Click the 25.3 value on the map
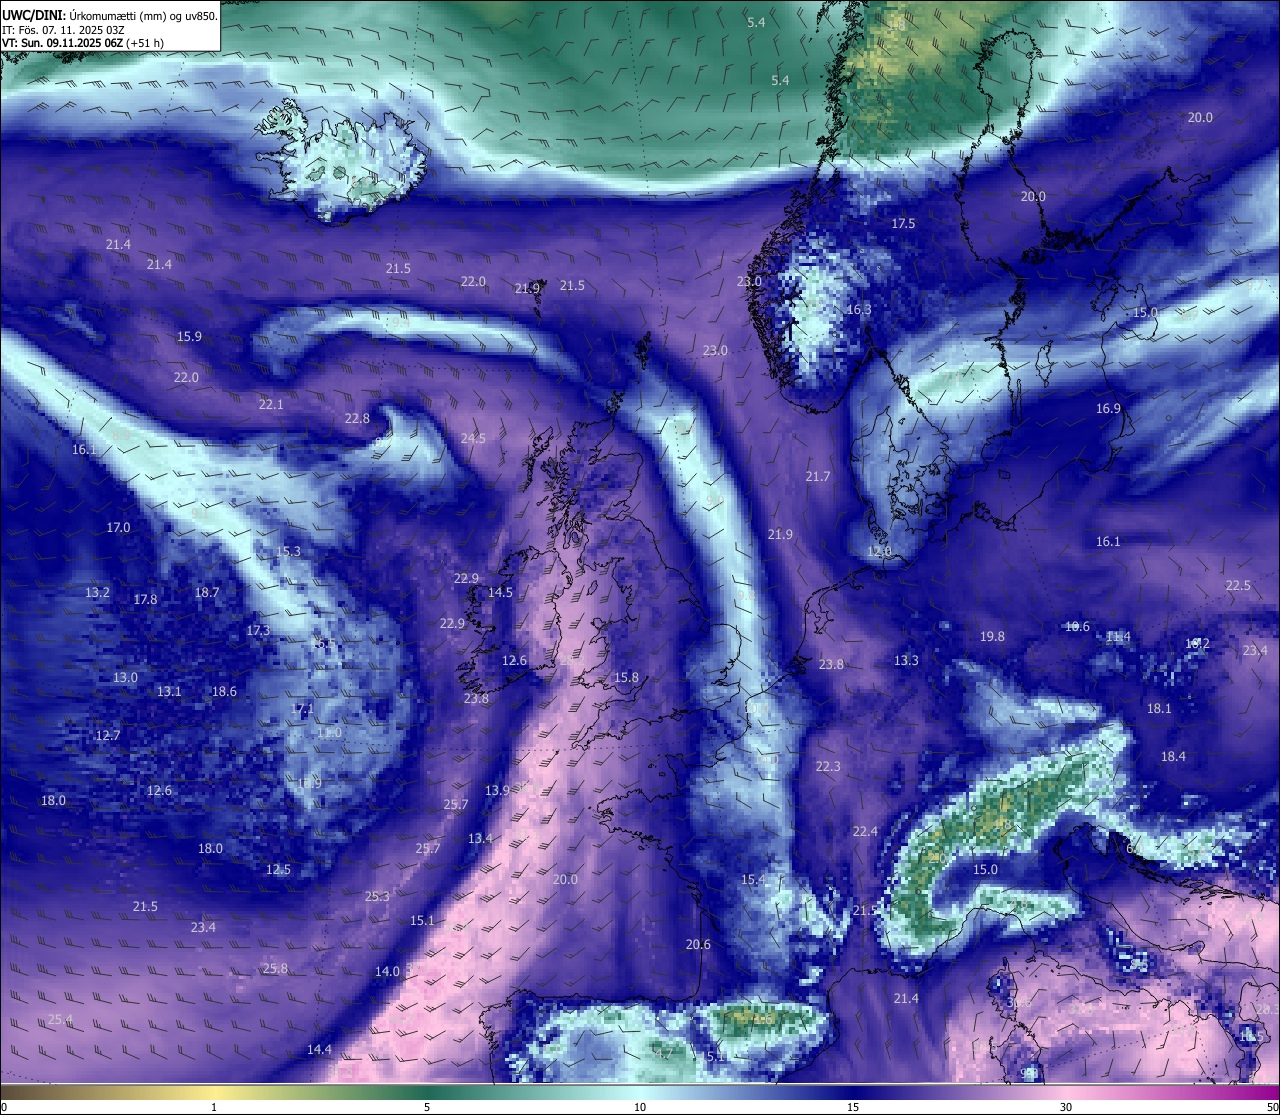Viewport: 1280px width, 1115px height. pyautogui.click(x=377, y=897)
